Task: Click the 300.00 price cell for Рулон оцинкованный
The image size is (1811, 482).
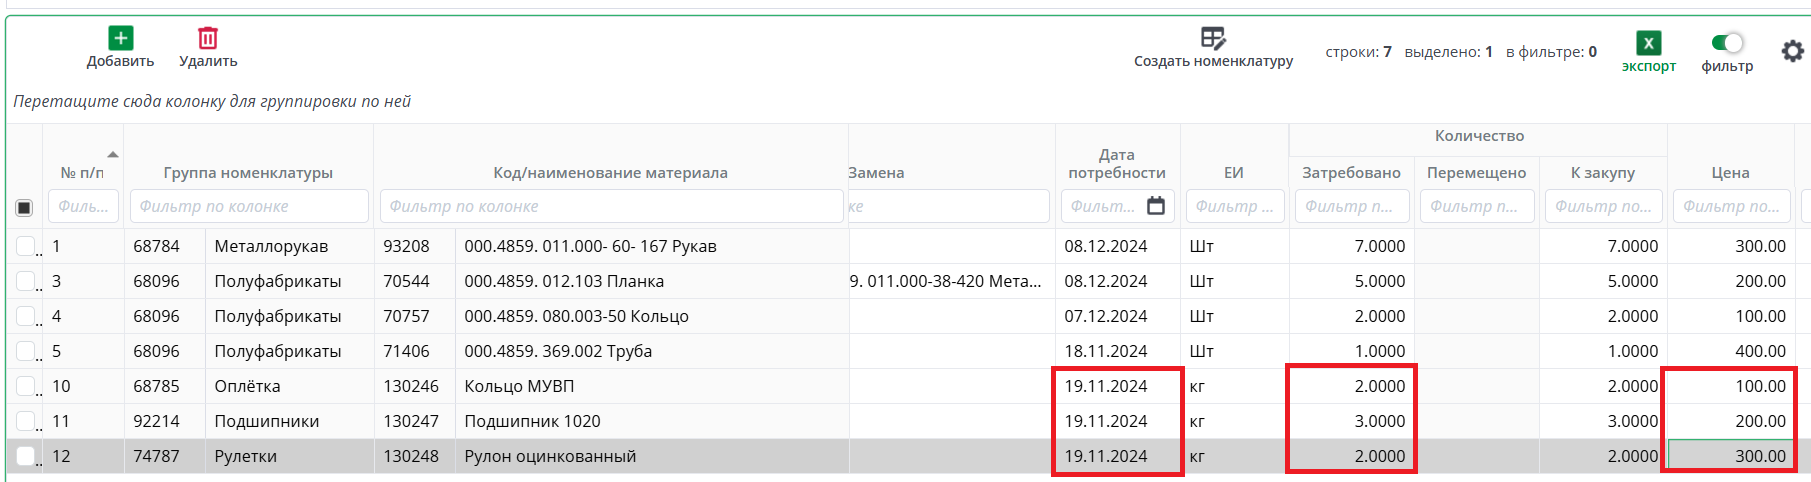Action: click(x=1730, y=456)
